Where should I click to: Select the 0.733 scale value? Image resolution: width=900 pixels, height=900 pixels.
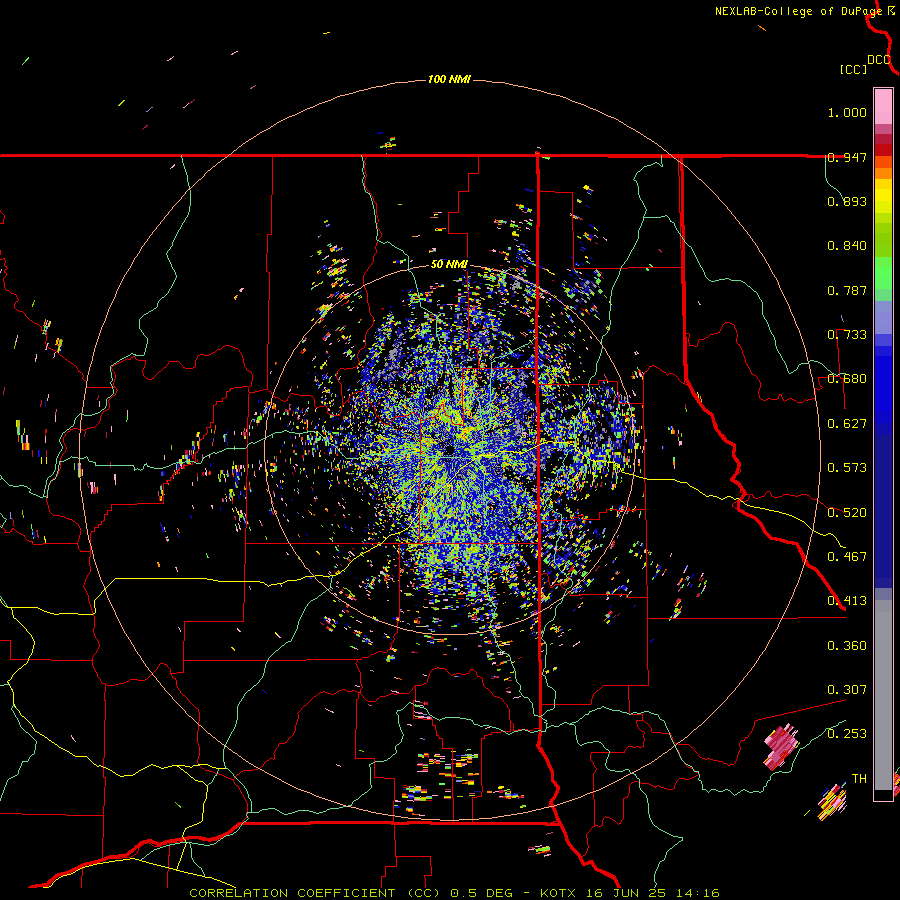(847, 335)
